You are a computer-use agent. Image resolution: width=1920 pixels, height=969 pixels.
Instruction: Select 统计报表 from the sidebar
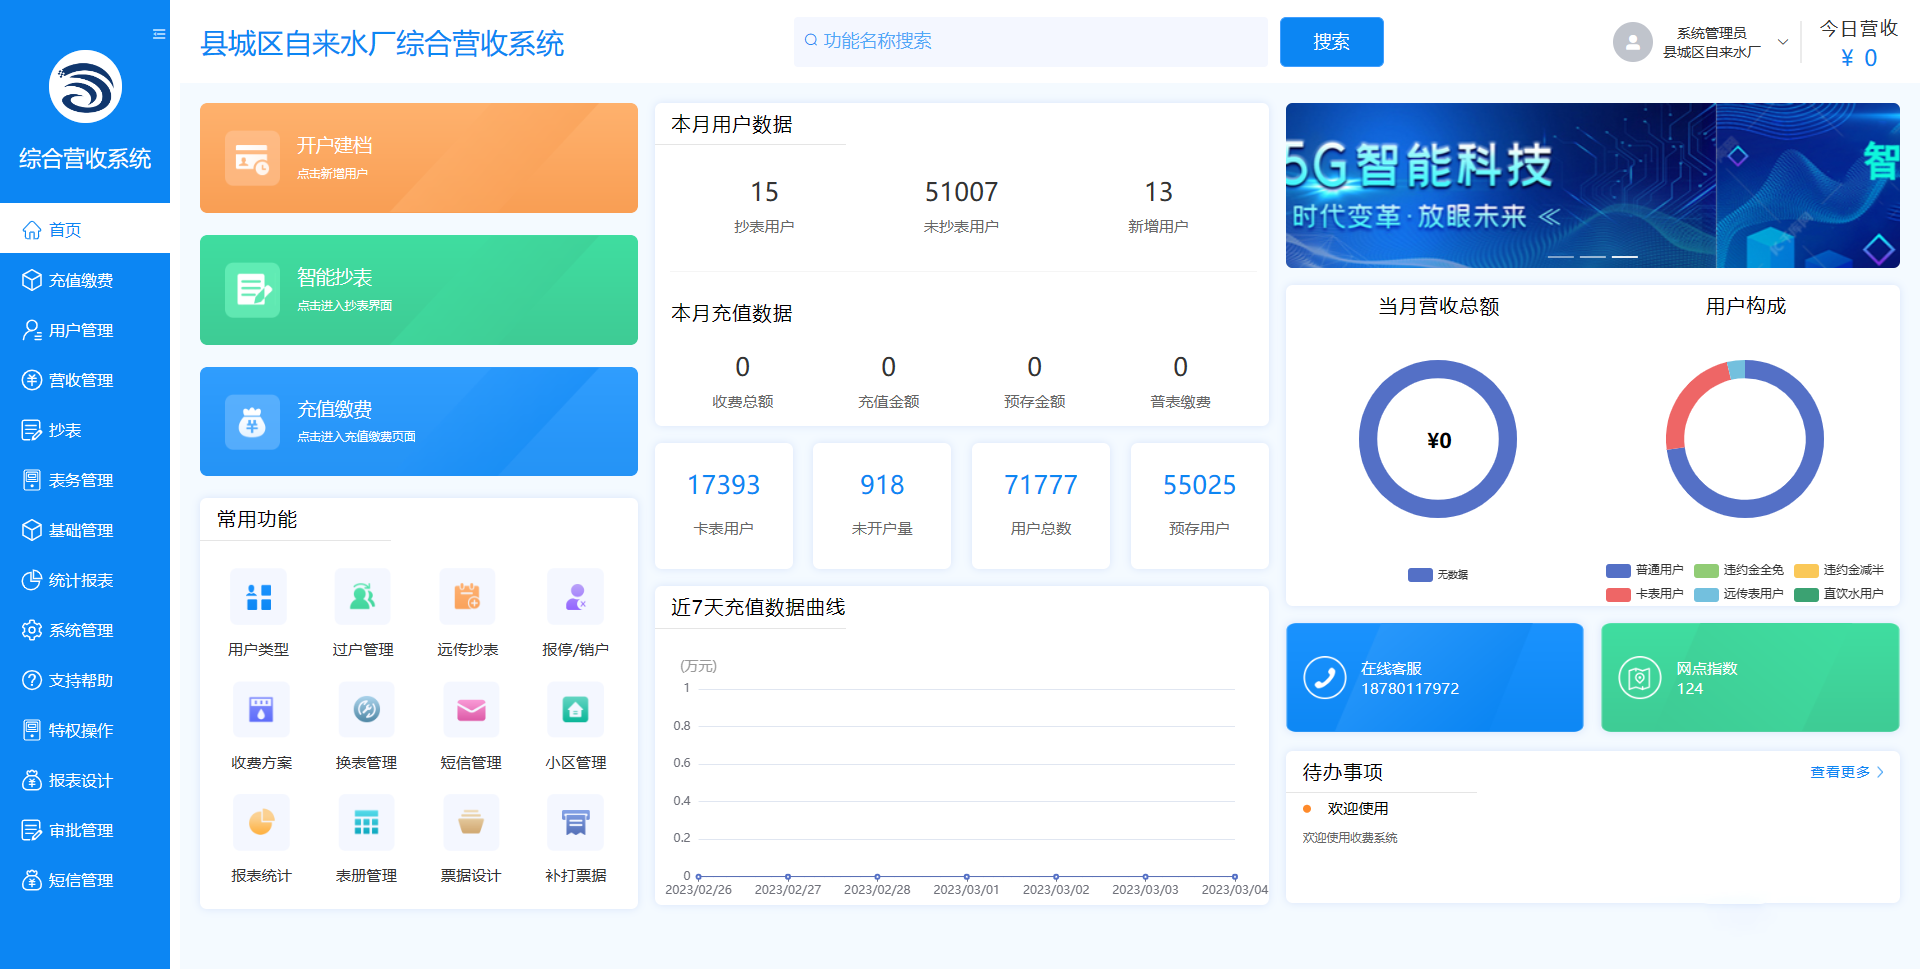click(81, 580)
